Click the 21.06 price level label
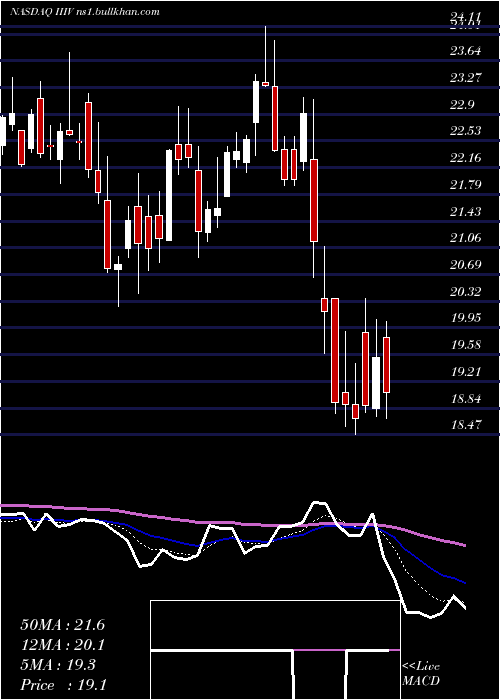Viewport: 500px width, 700px height. click(466, 238)
